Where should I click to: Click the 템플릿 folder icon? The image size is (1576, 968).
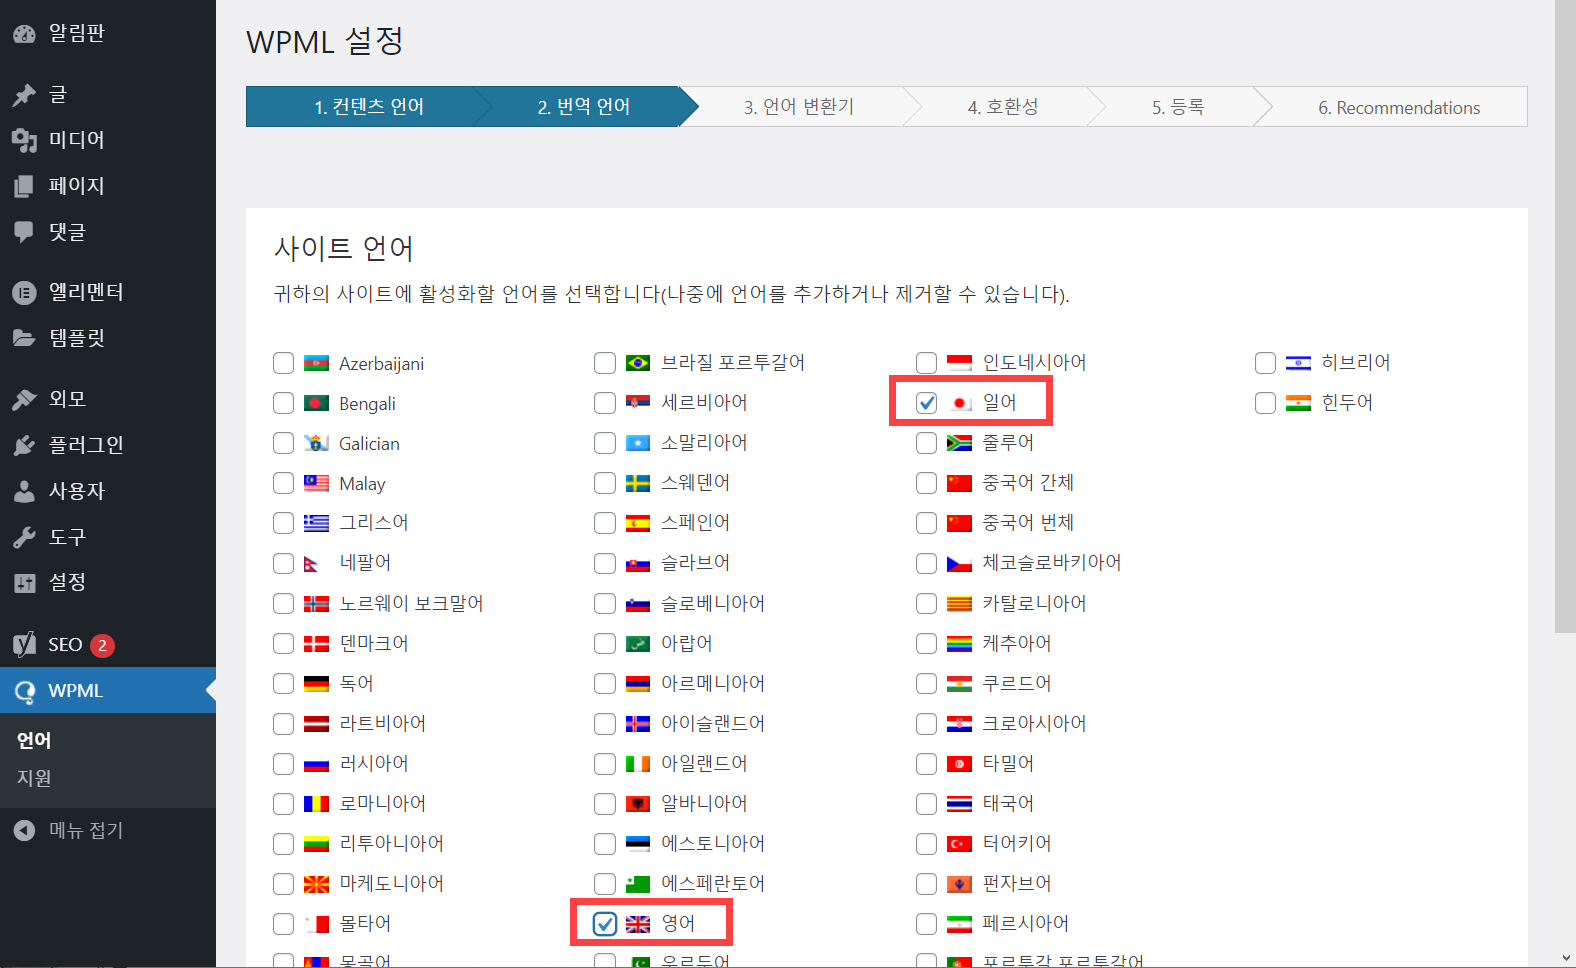pos(24,339)
